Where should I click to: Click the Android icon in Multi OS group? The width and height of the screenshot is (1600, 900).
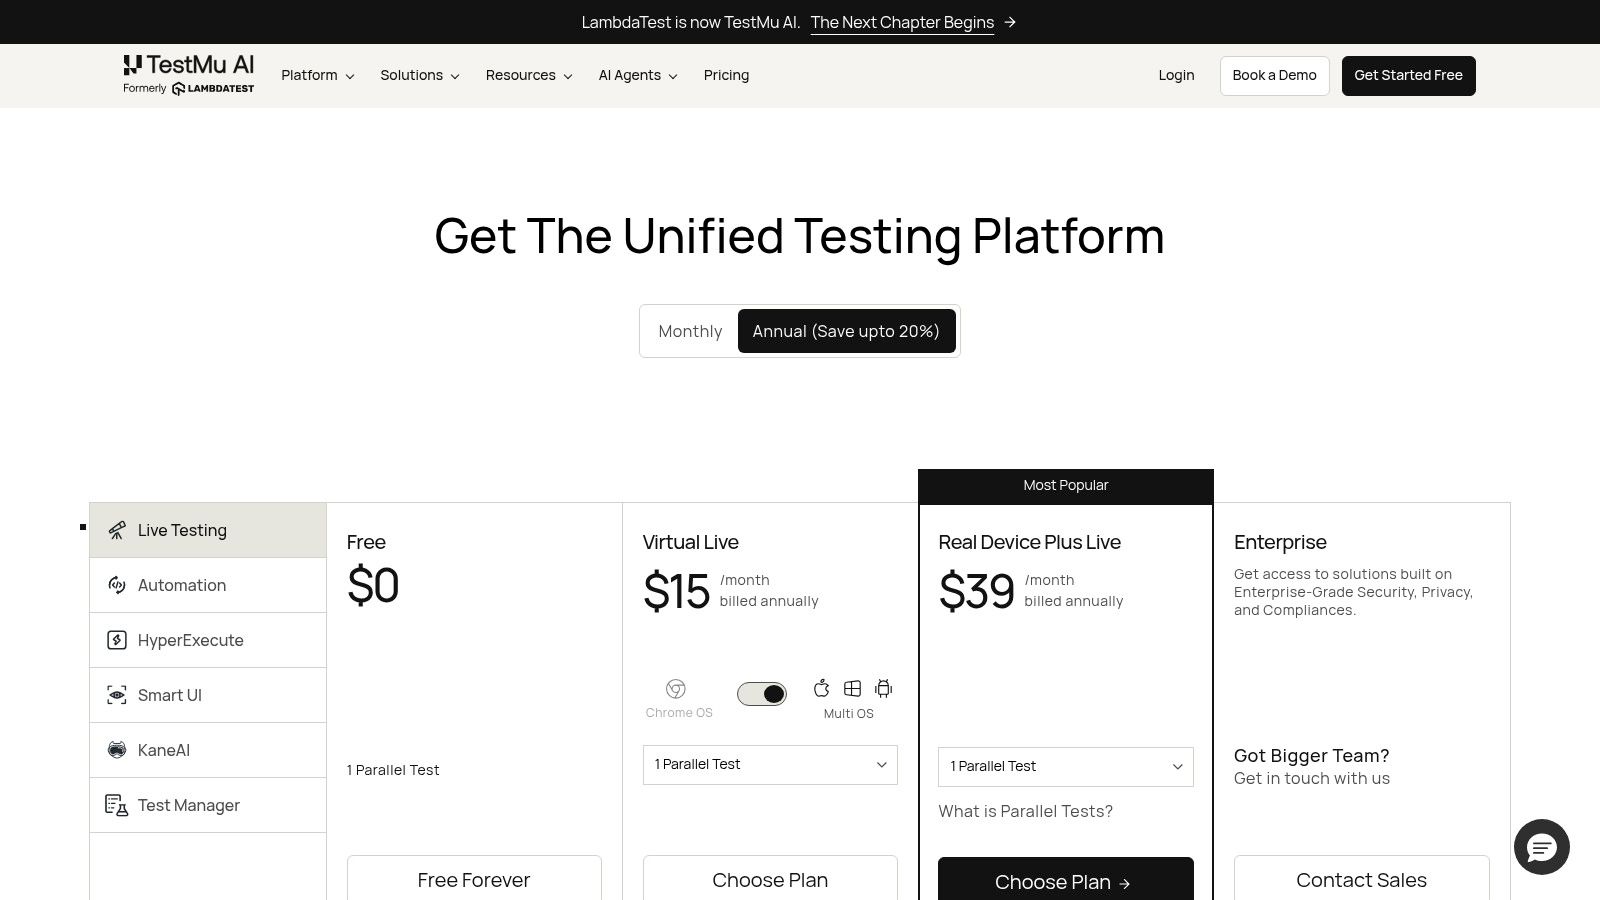coord(883,689)
